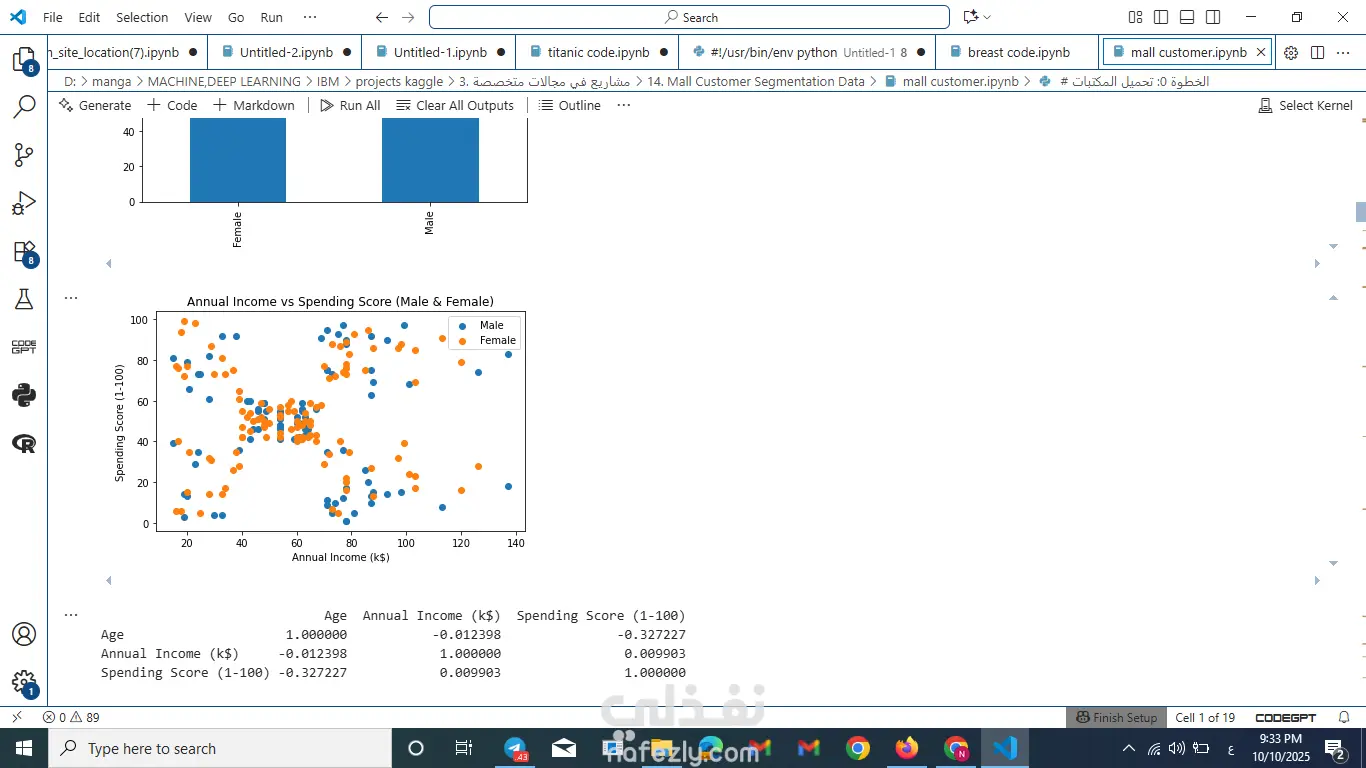The image size is (1366, 768).
Task: Open the File menu
Action: click(53, 17)
